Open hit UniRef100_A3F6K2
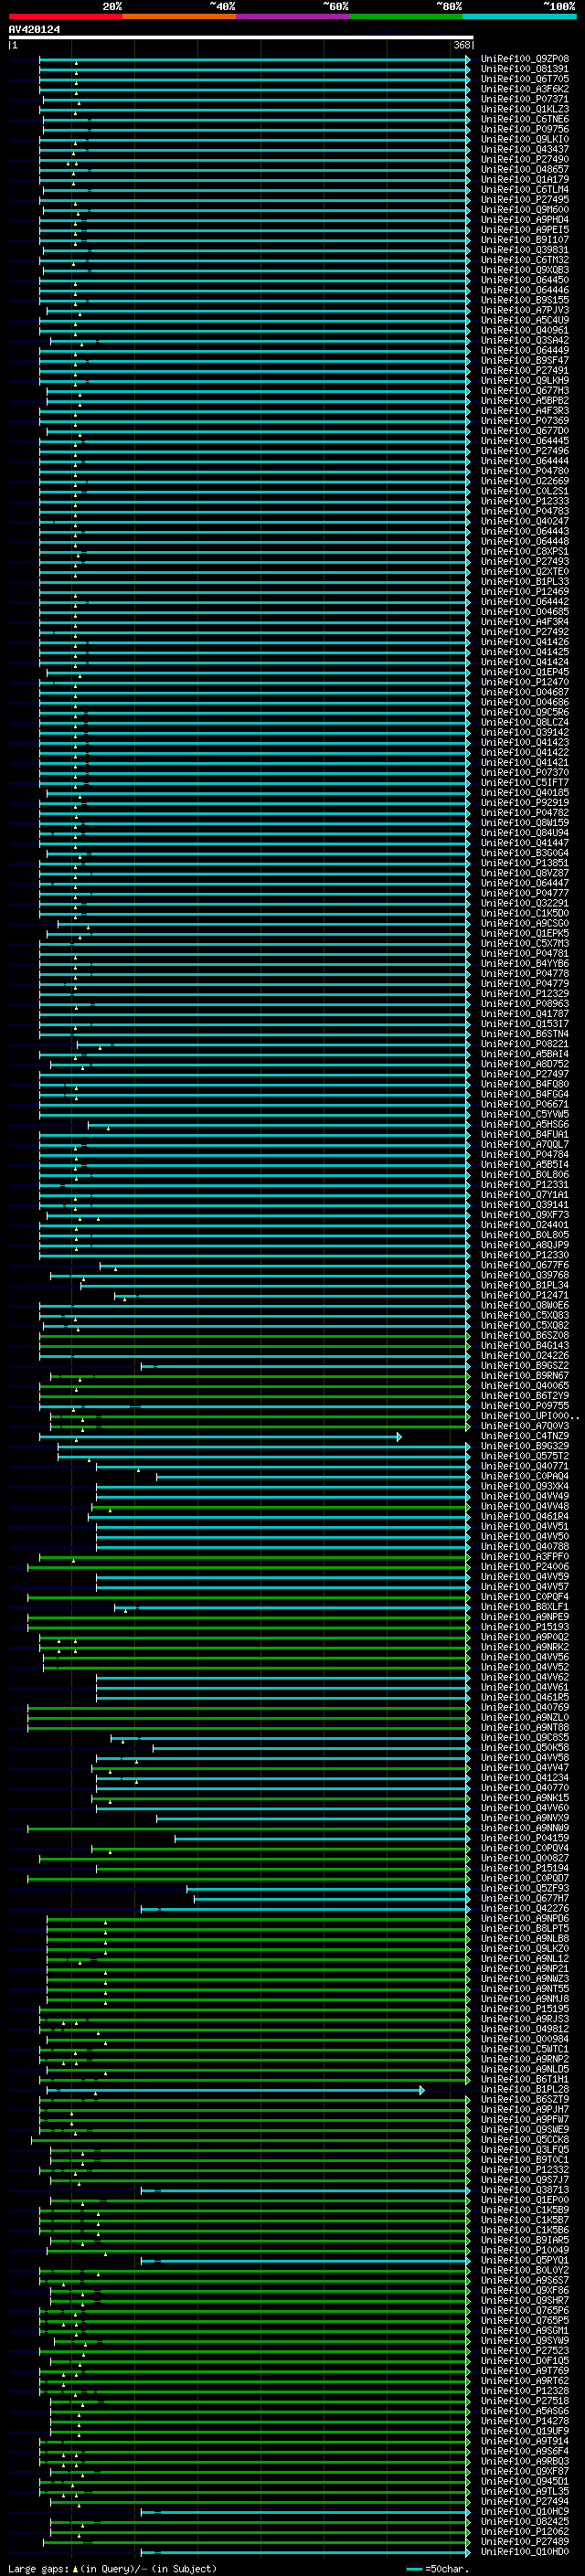 coord(524,89)
